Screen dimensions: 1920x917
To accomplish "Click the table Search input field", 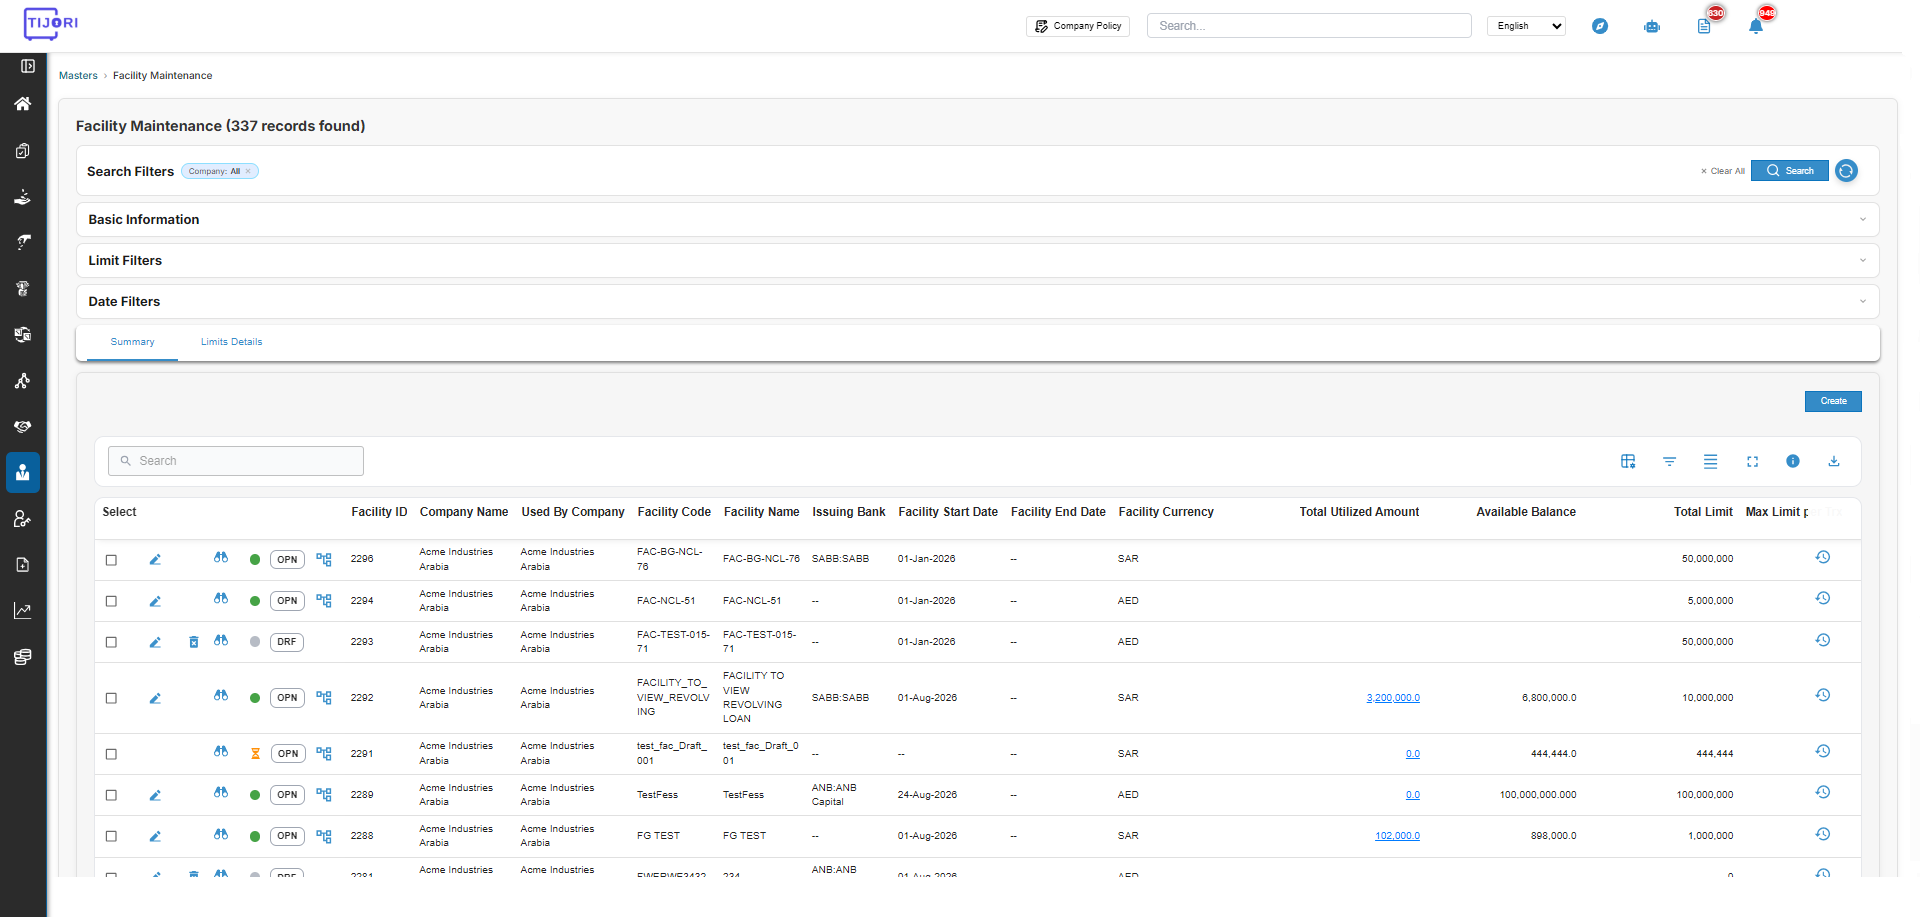I will [x=236, y=461].
